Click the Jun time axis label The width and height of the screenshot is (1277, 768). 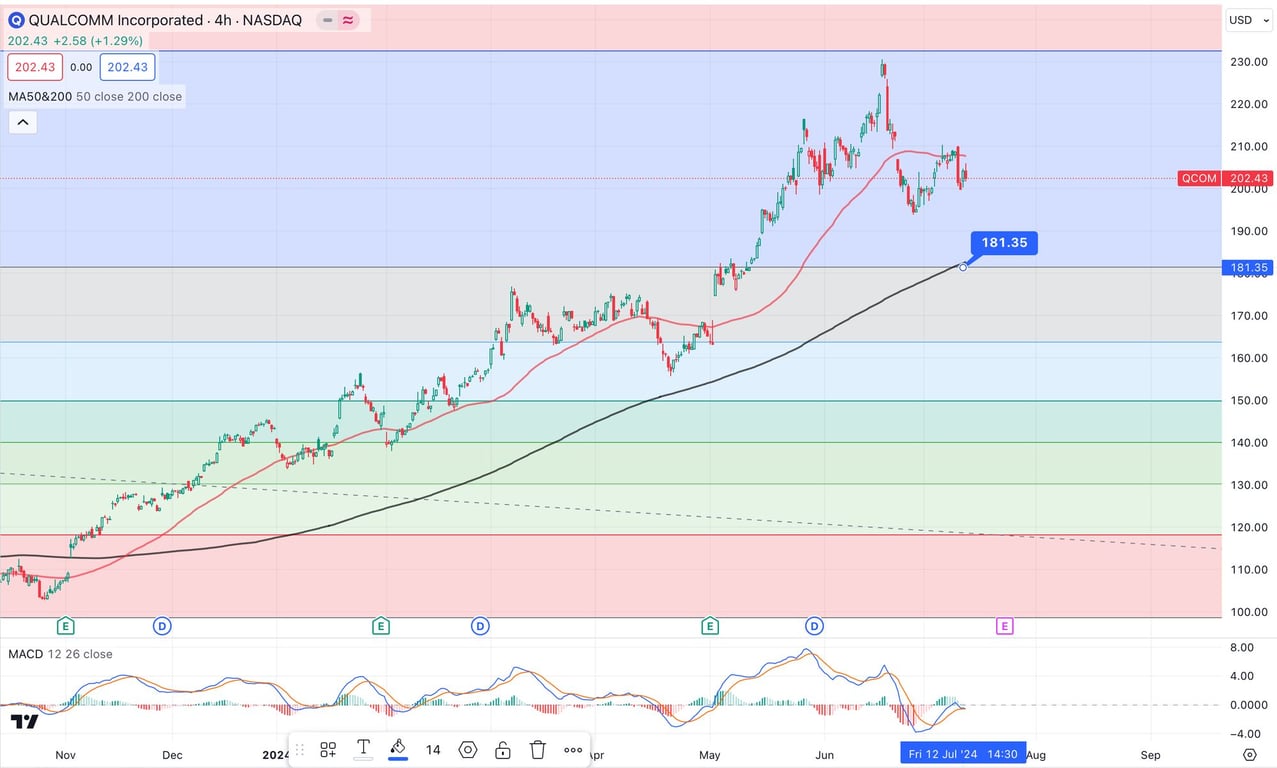pyautogui.click(x=825, y=755)
